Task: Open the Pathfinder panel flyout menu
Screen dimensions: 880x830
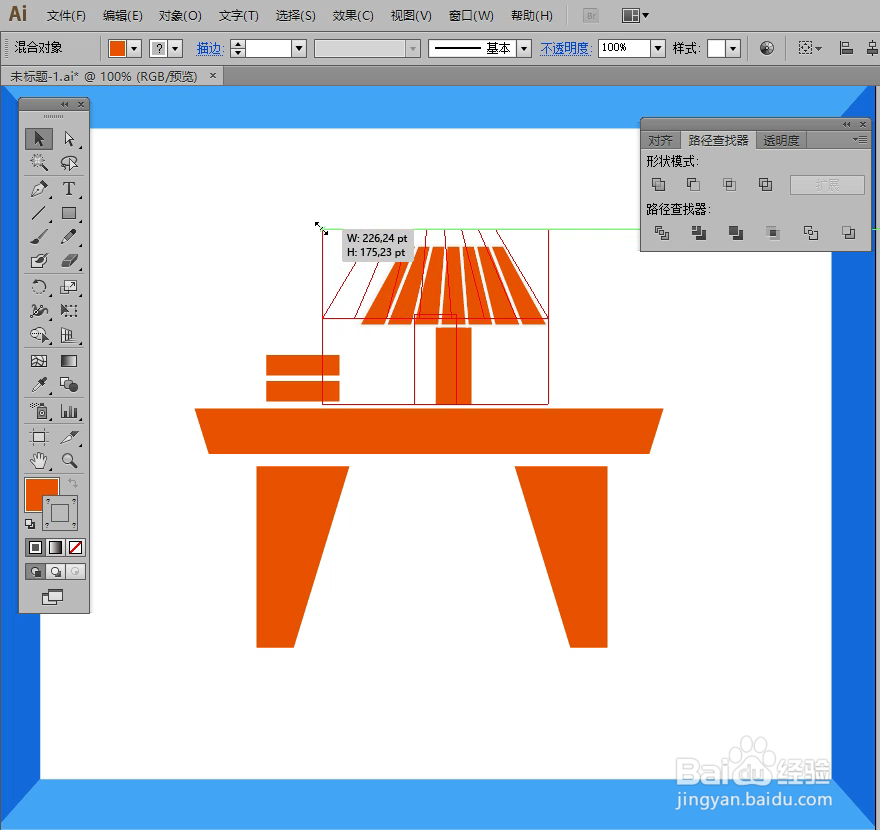Action: click(x=858, y=139)
